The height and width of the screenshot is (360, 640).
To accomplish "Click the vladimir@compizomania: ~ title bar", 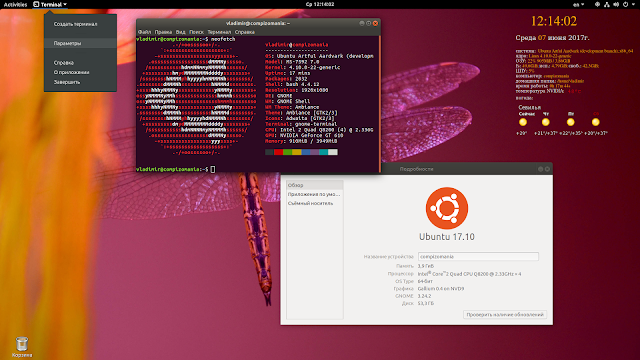I will (258, 23).
